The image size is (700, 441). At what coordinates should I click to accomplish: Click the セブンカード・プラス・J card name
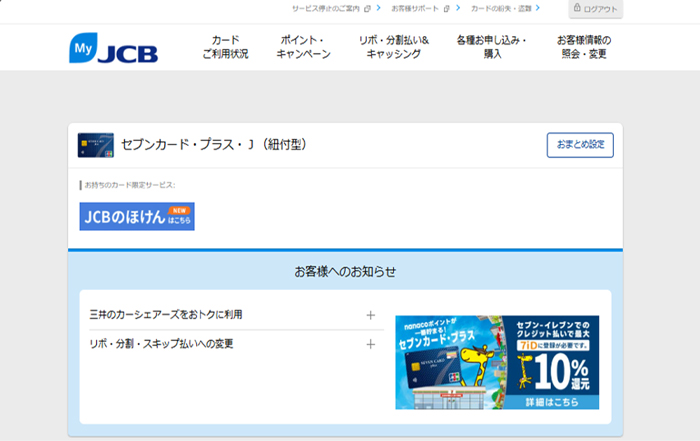click(x=212, y=145)
